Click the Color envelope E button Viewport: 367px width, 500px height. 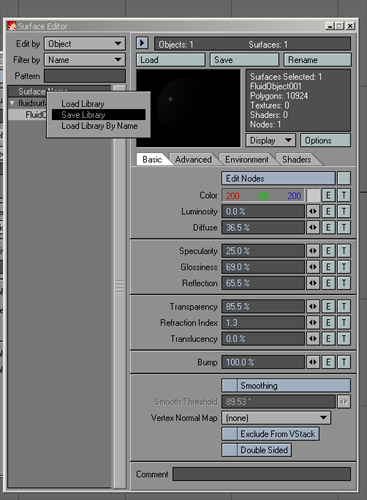(328, 195)
